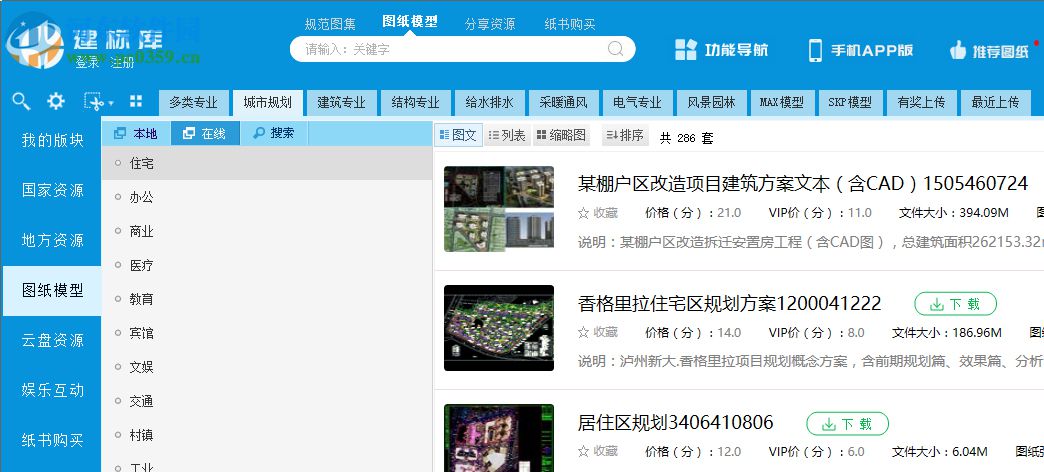
Task: Select the 电气专业 category tab
Action: pos(637,103)
